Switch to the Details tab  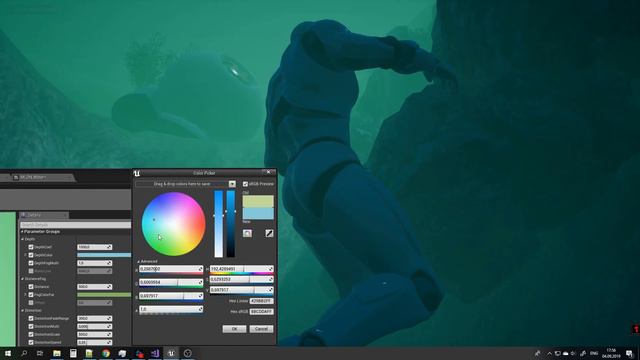pyautogui.click(x=44, y=215)
